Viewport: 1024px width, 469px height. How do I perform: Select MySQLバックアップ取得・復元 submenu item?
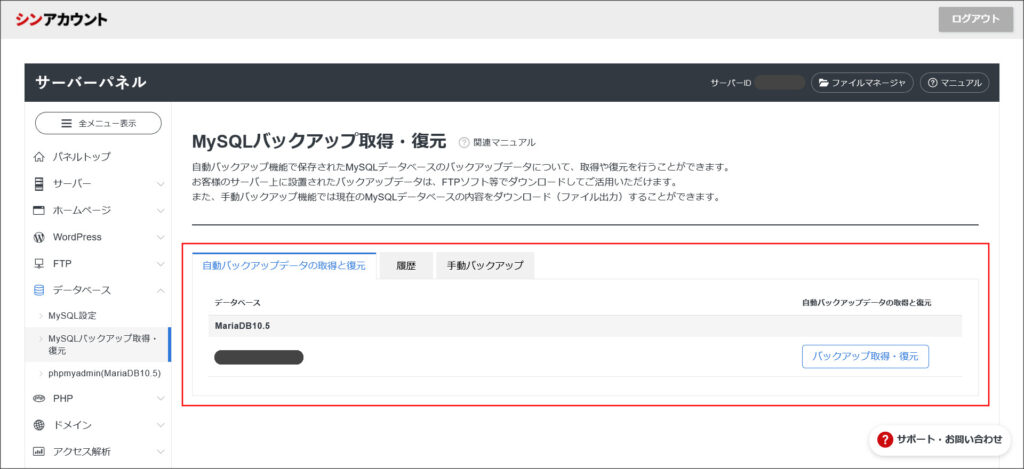[98, 344]
